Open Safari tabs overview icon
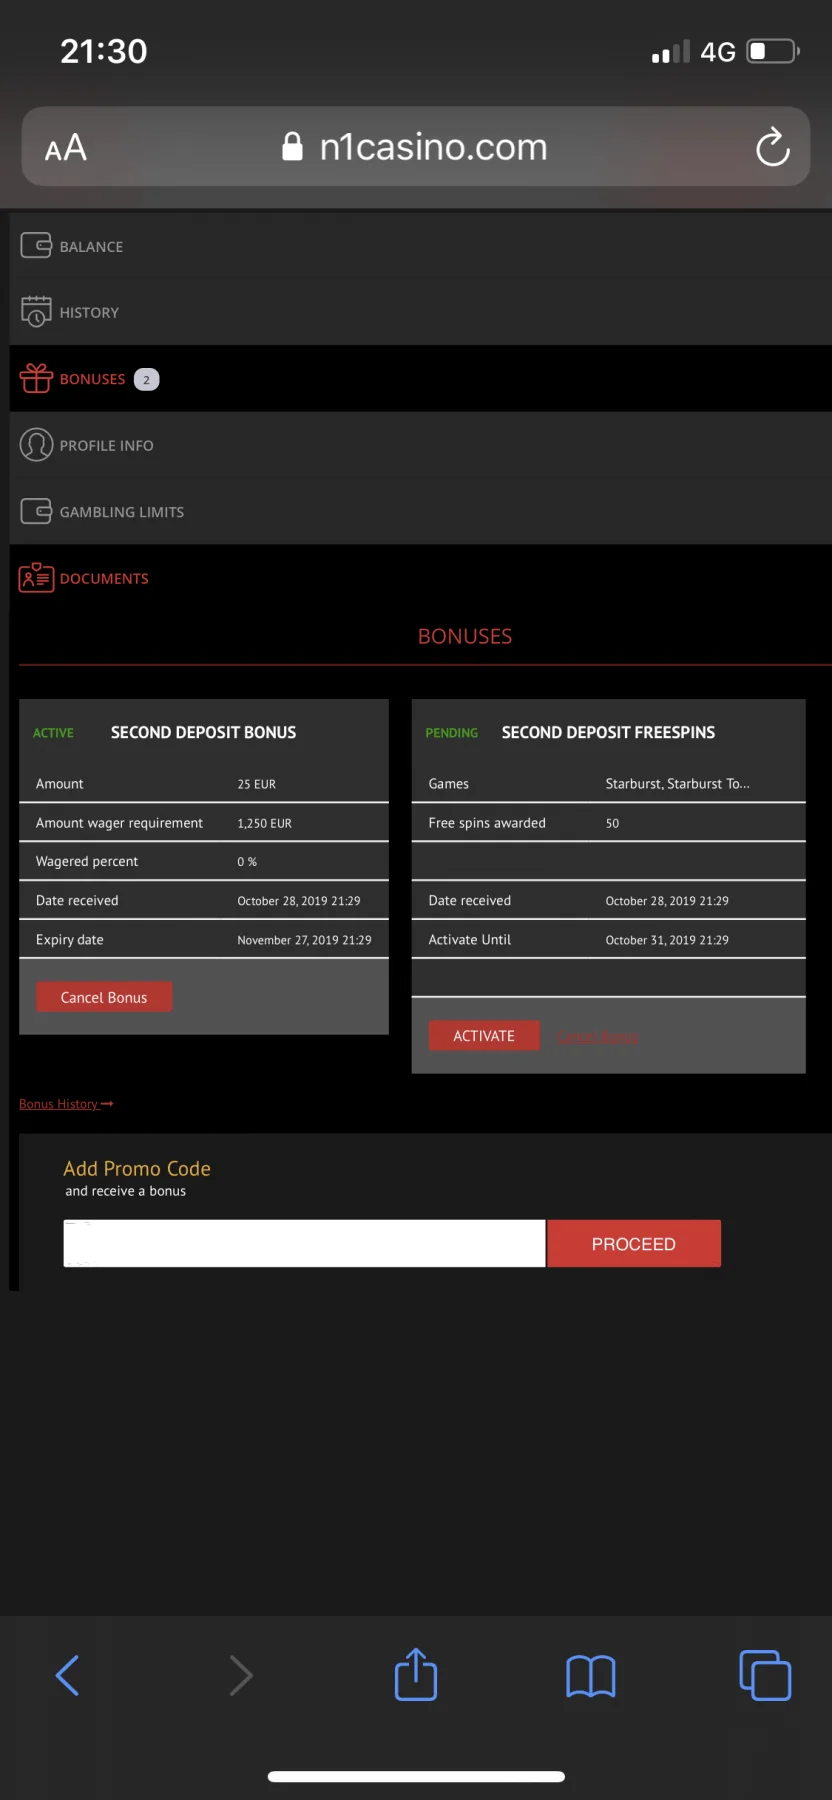Image resolution: width=832 pixels, height=1800 pixels. (765, 1675)
